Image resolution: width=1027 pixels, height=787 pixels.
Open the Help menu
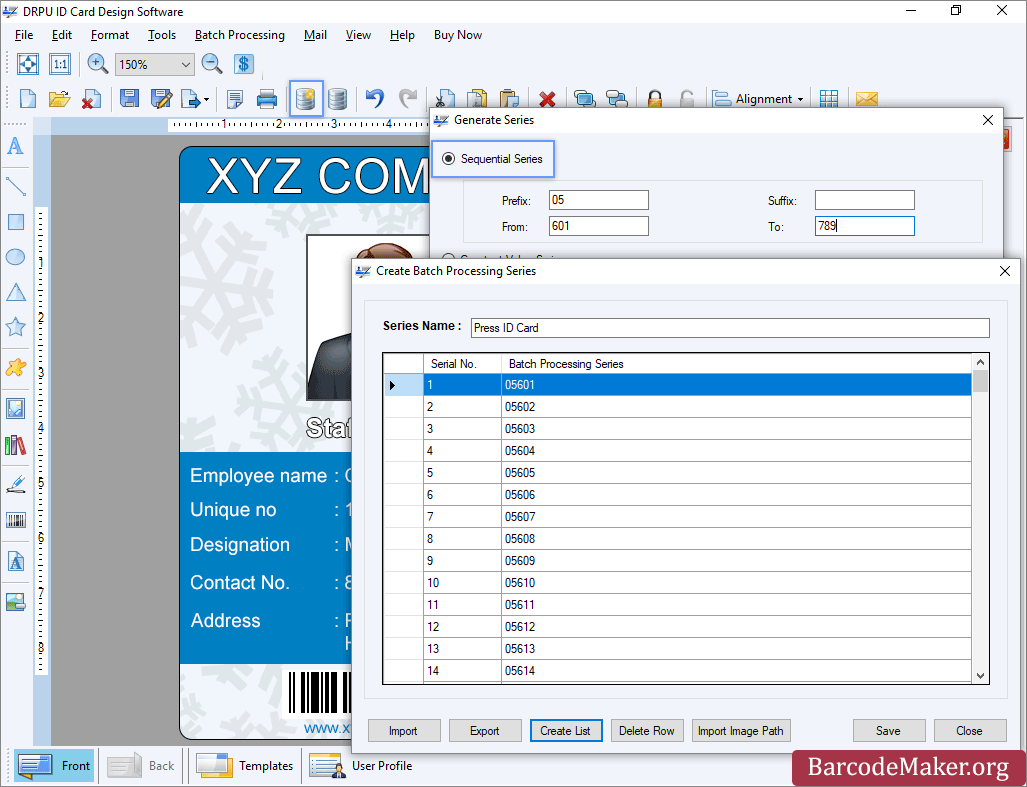click(402, 35)
